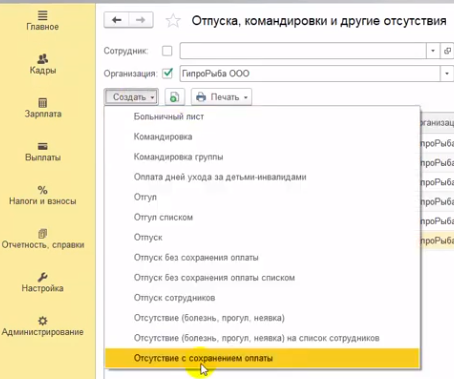Click inside the Сотрудник input field
Screen dimensions: 454x379
(303, 51)
